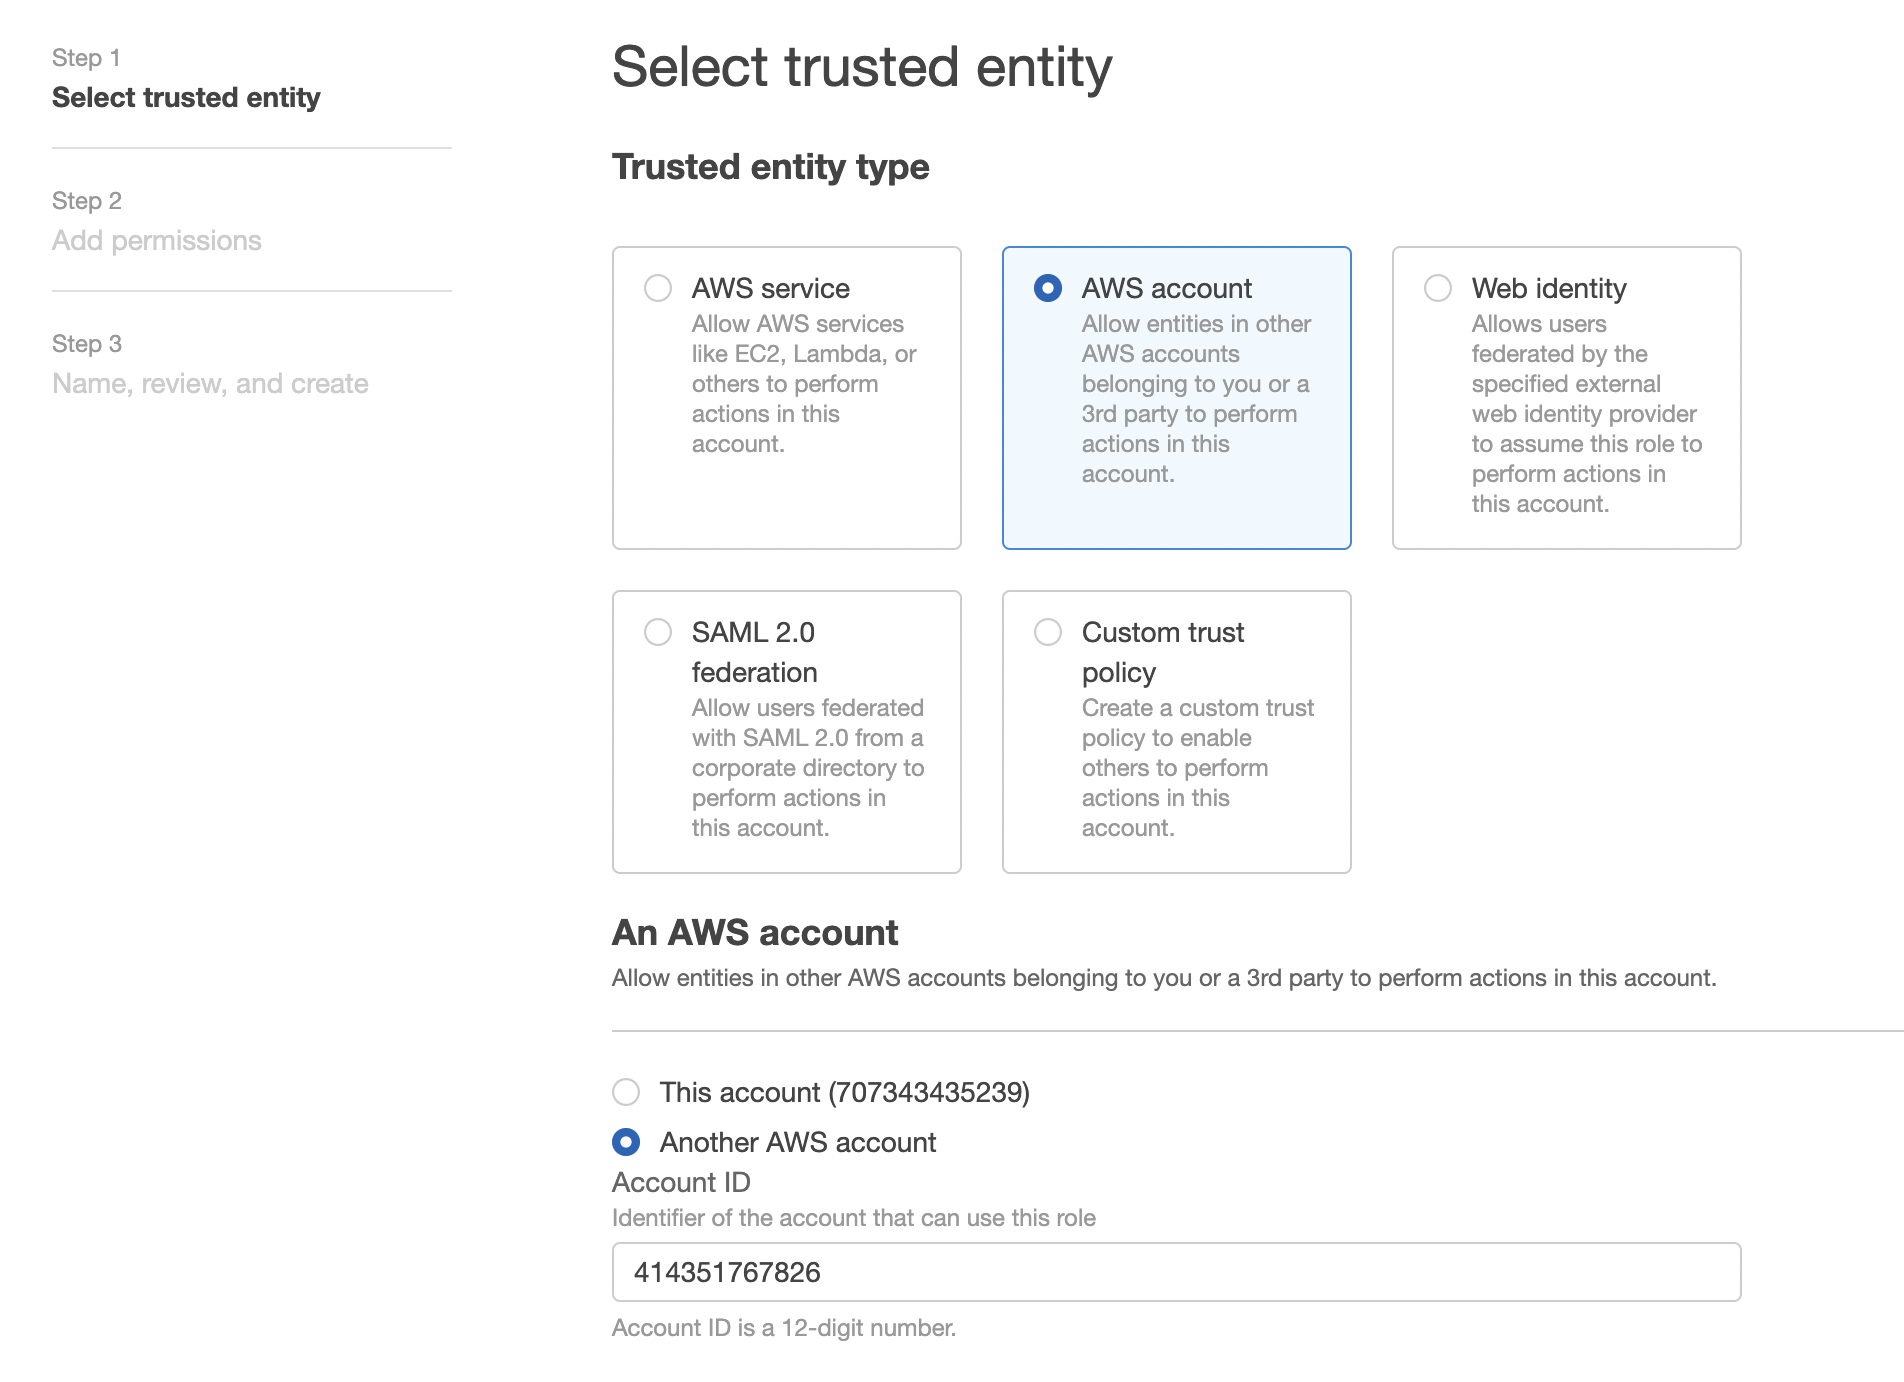The image size is (1904, 1382).
Task: Select the AWS service radio button
Action: [x=658, y=288]
